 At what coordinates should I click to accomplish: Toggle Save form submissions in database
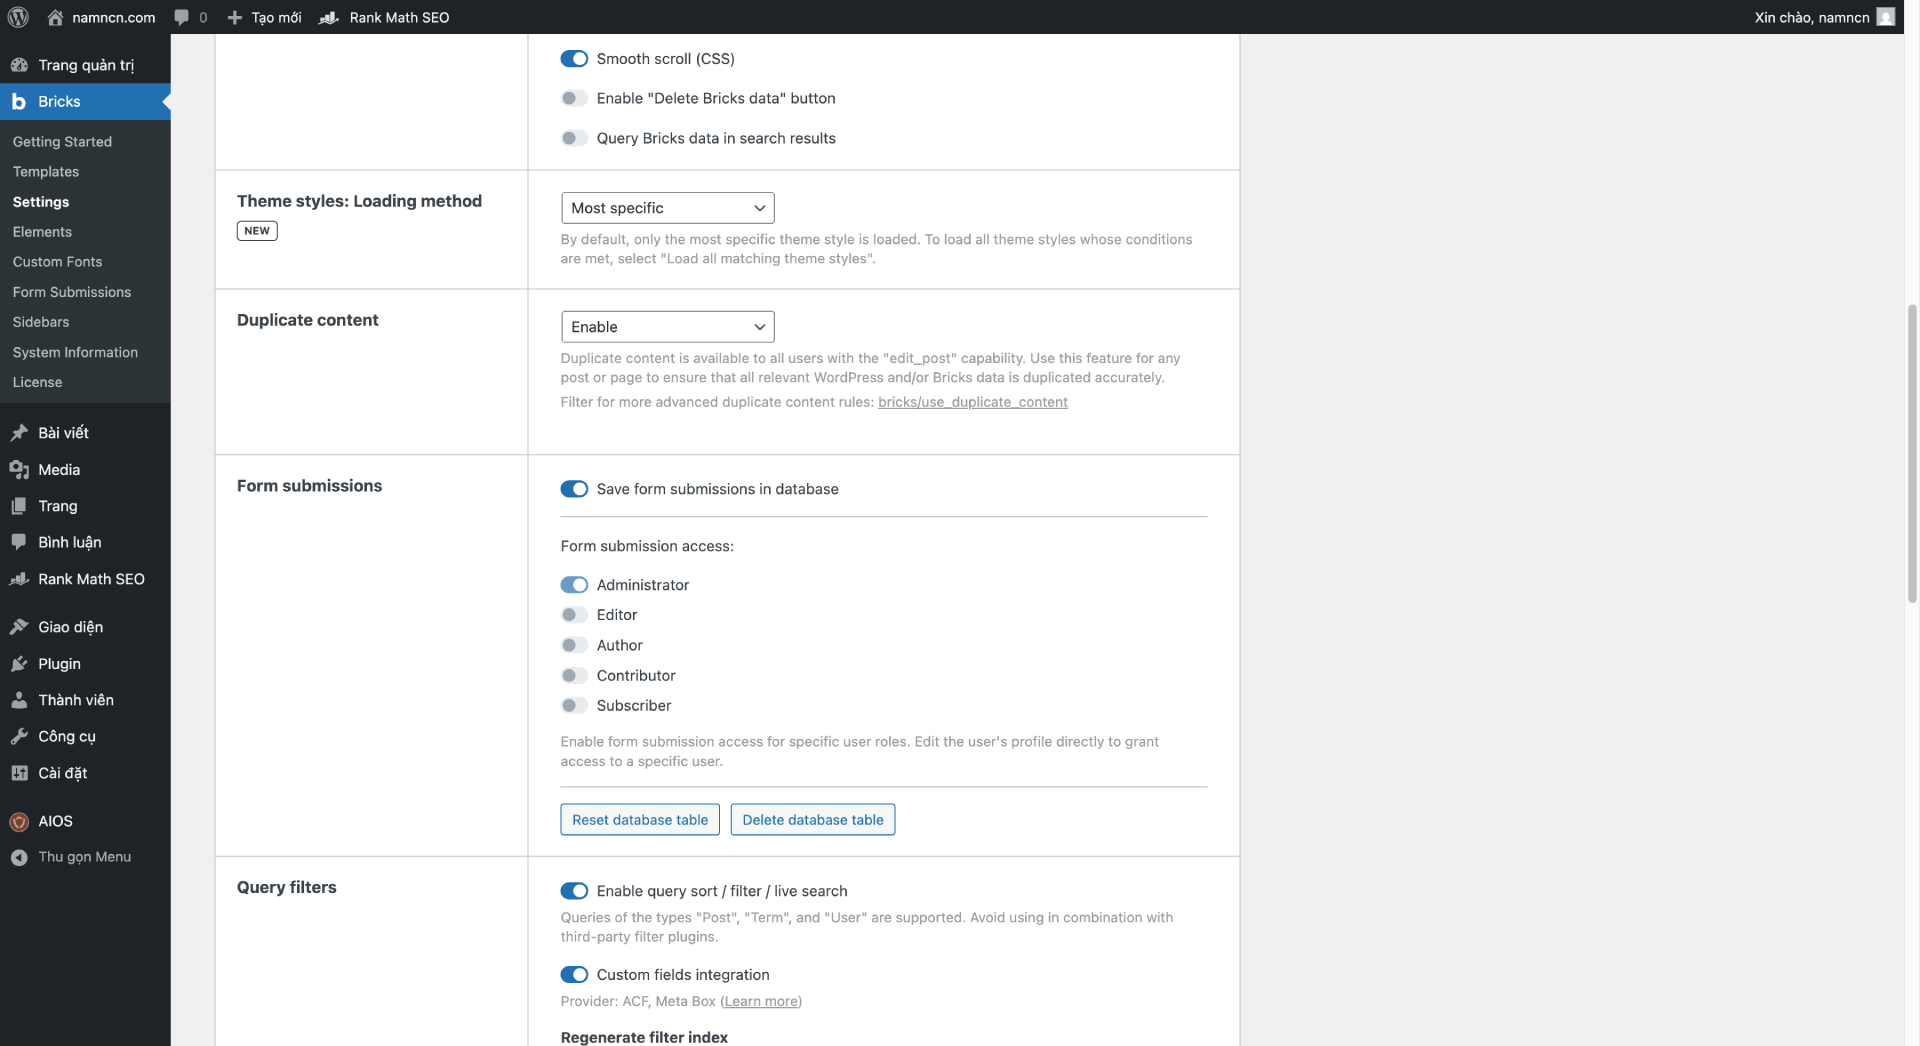pyautogui.click(x=574, y=489)
